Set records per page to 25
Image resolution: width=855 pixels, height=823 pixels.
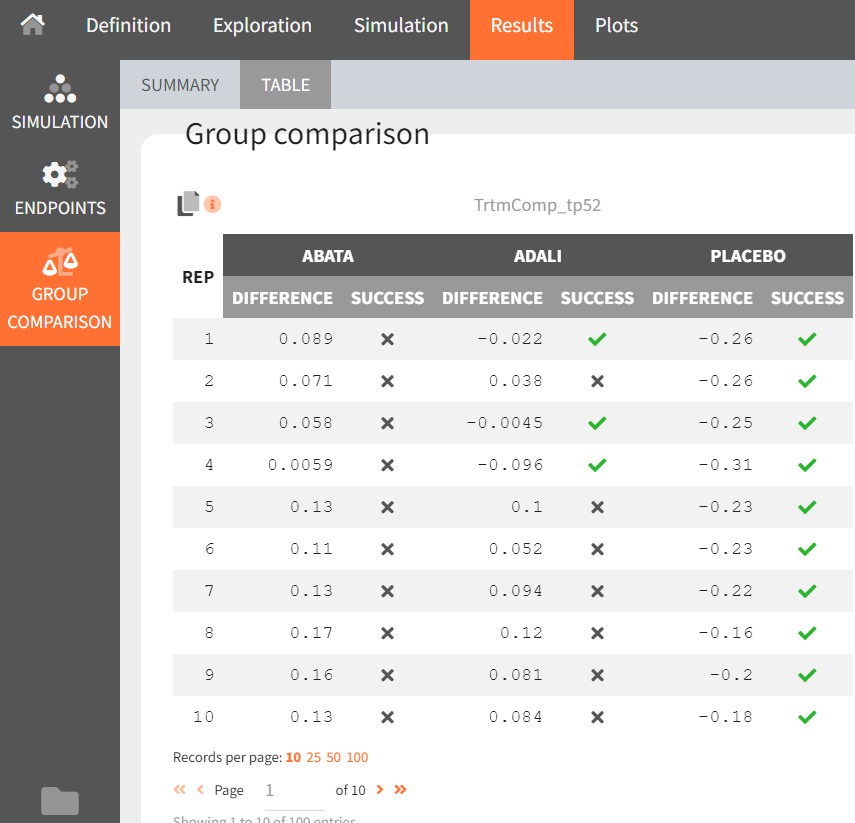tap(314, 757)
